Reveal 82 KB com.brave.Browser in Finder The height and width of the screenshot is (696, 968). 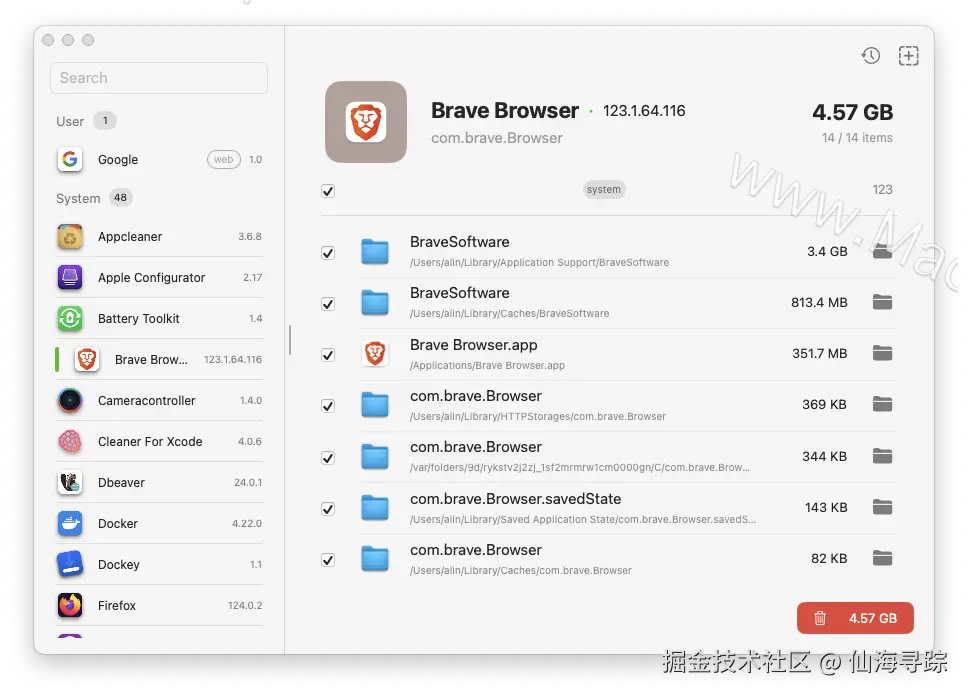tap(882, 558)
